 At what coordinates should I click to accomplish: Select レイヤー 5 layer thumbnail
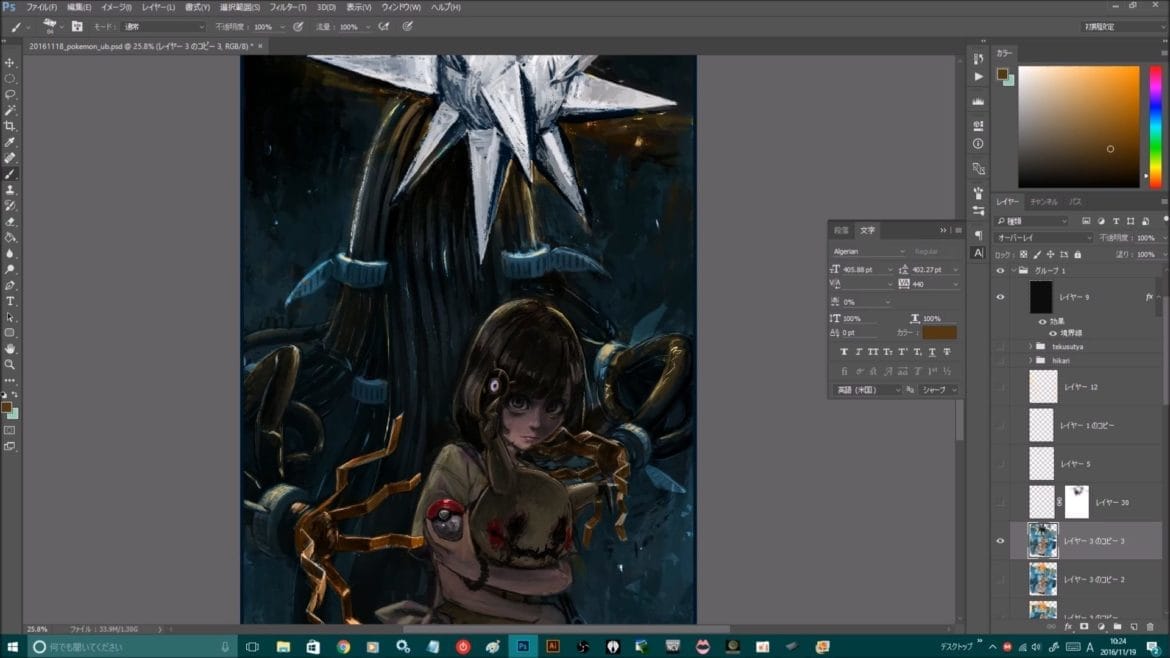[1042, 464]
